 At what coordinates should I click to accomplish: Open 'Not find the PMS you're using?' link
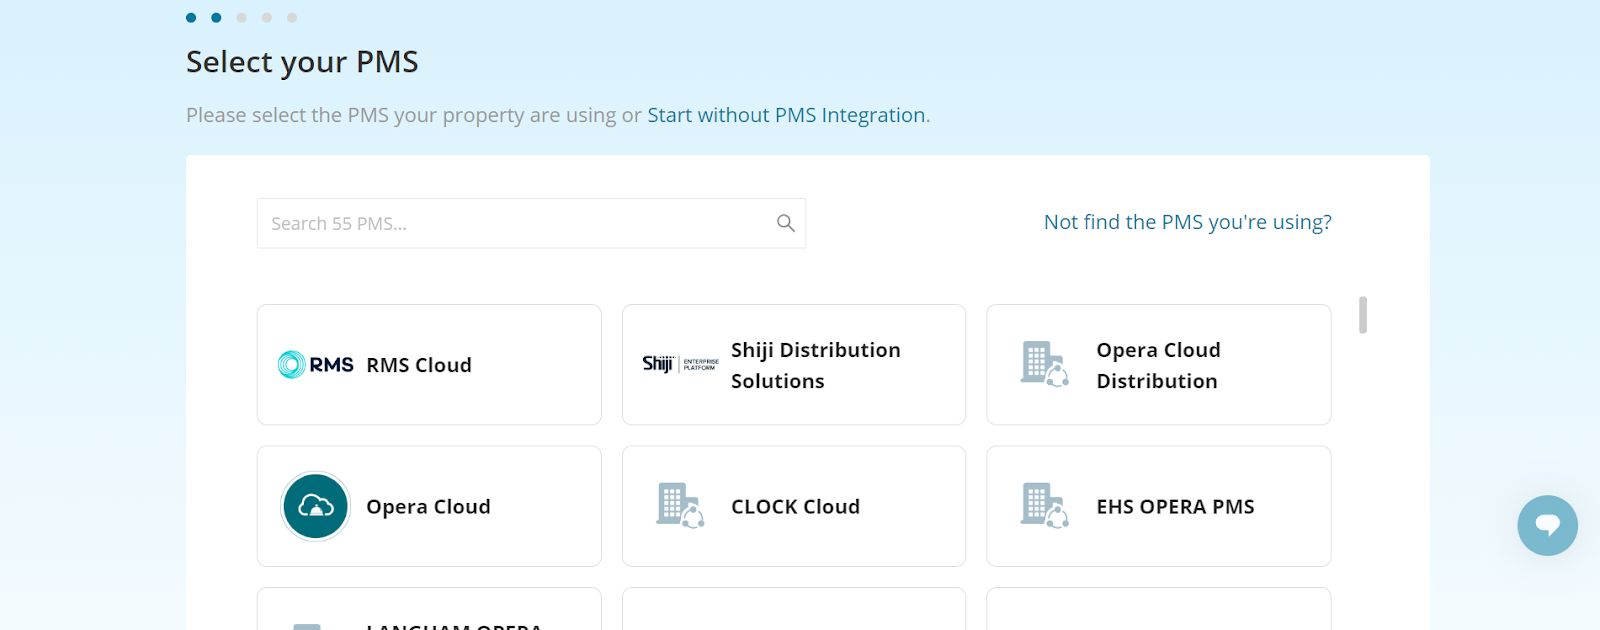click(x=1188, y=222)
